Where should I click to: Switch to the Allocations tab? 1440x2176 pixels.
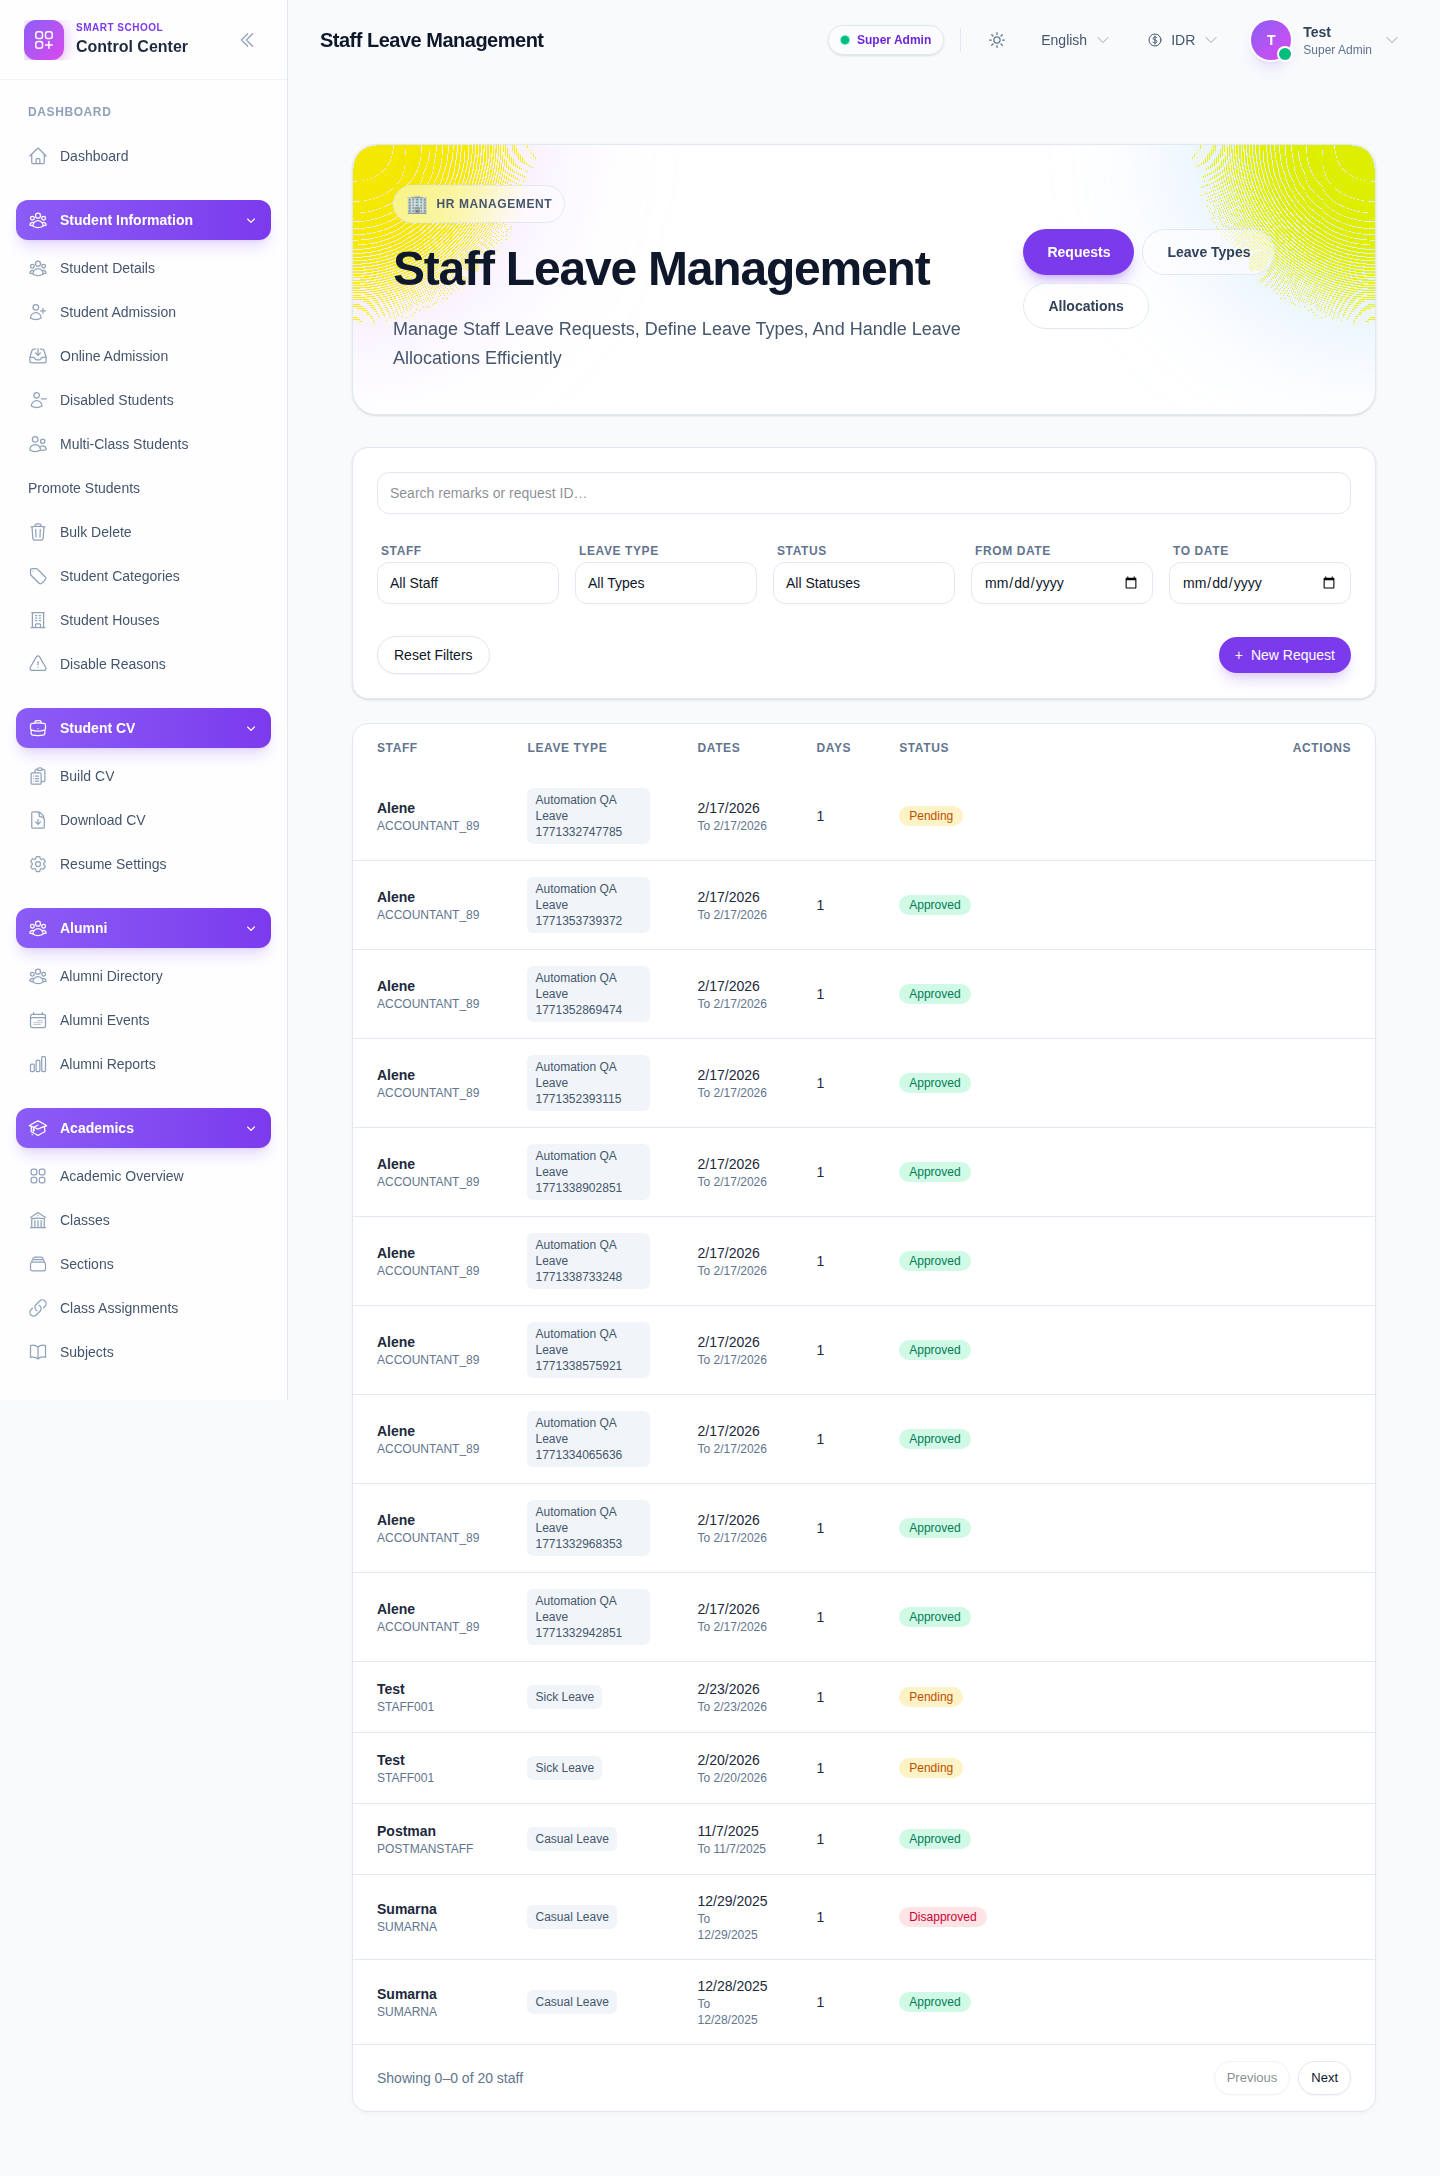click(1086, 306)
